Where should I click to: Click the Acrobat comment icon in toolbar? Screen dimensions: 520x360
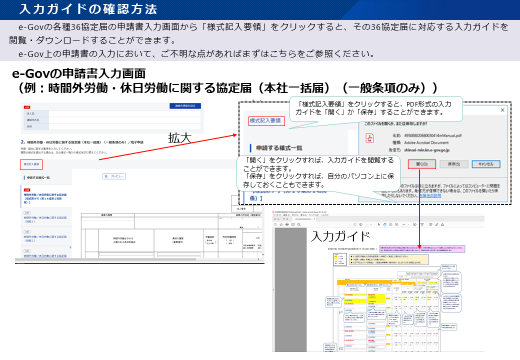(x=430, y=225)
